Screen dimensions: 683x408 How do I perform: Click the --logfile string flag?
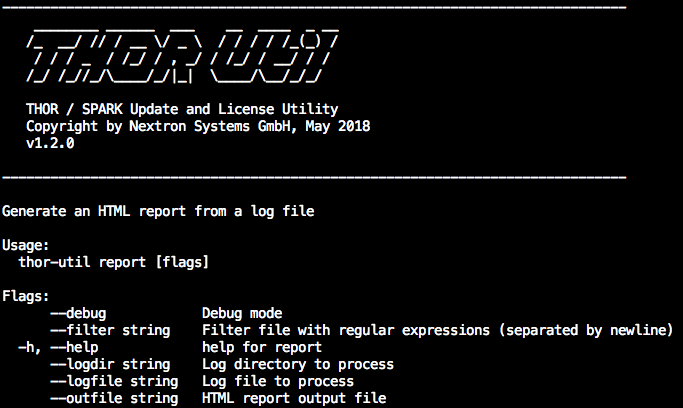click(114, 381)
